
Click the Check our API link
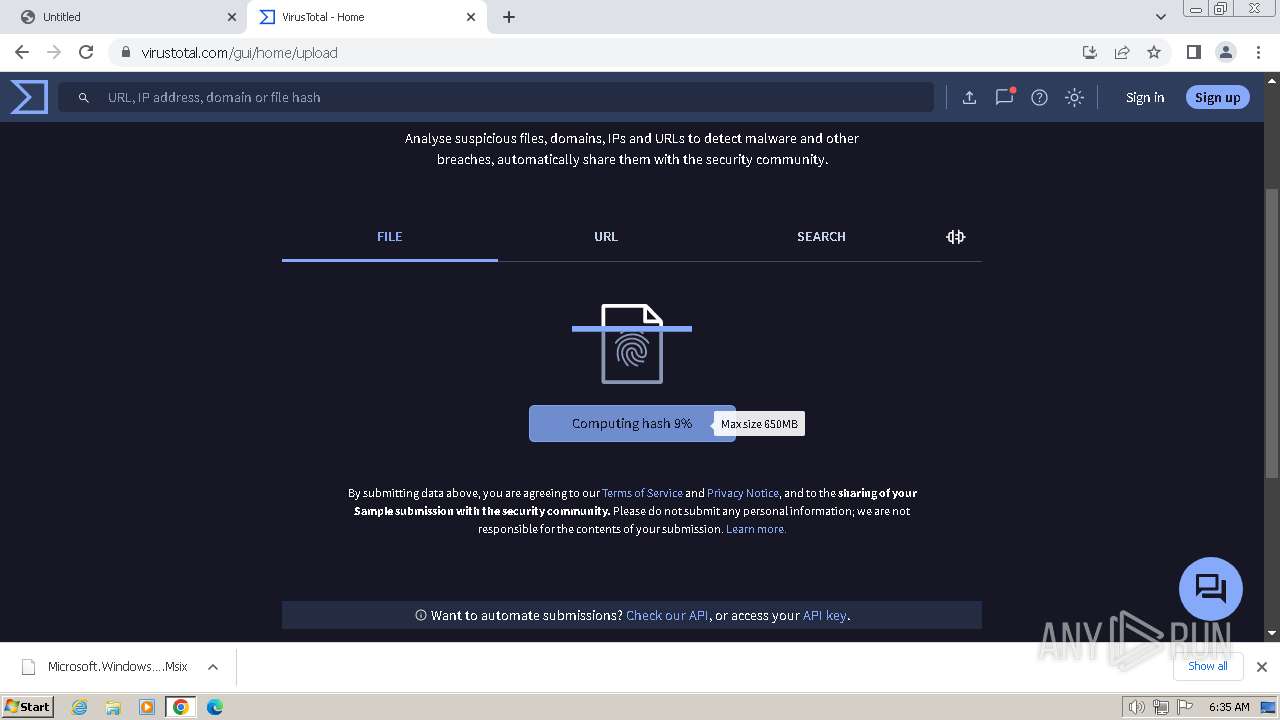point(667,615)
